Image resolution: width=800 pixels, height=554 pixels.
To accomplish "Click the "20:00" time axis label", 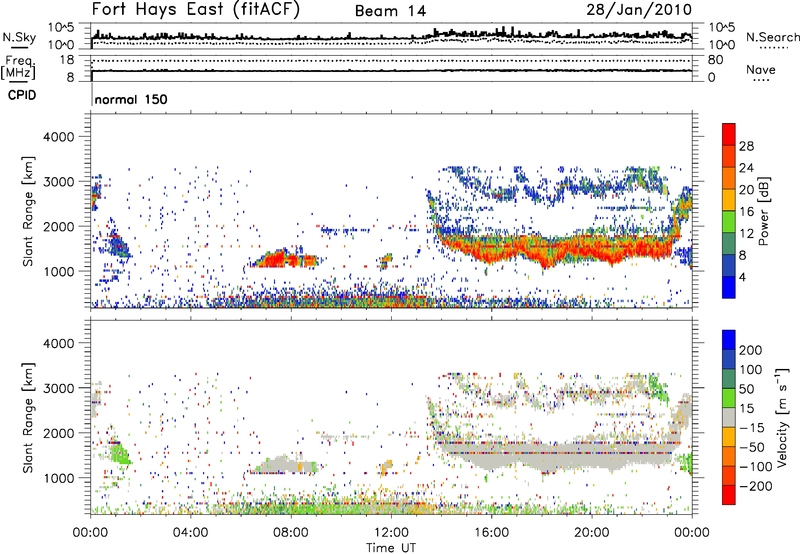I will click(x=592, y=533).
